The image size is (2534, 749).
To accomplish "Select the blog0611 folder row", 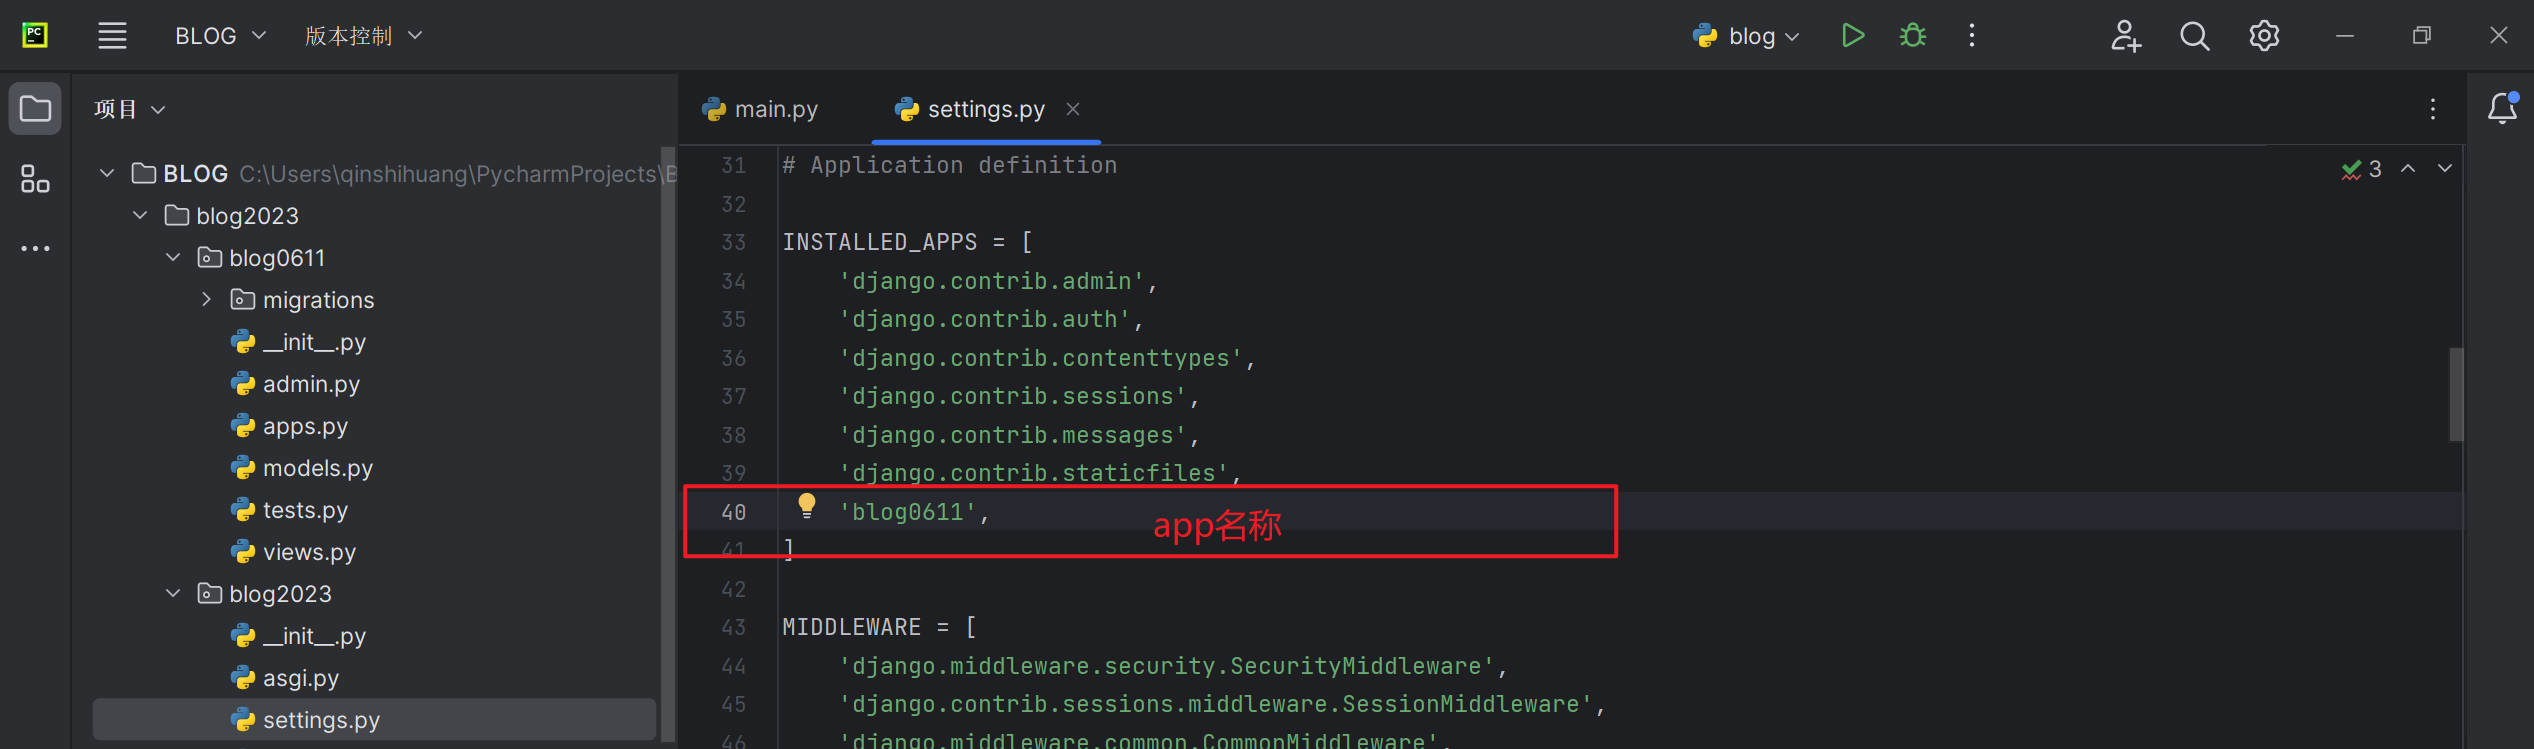I will click(374, 257).
